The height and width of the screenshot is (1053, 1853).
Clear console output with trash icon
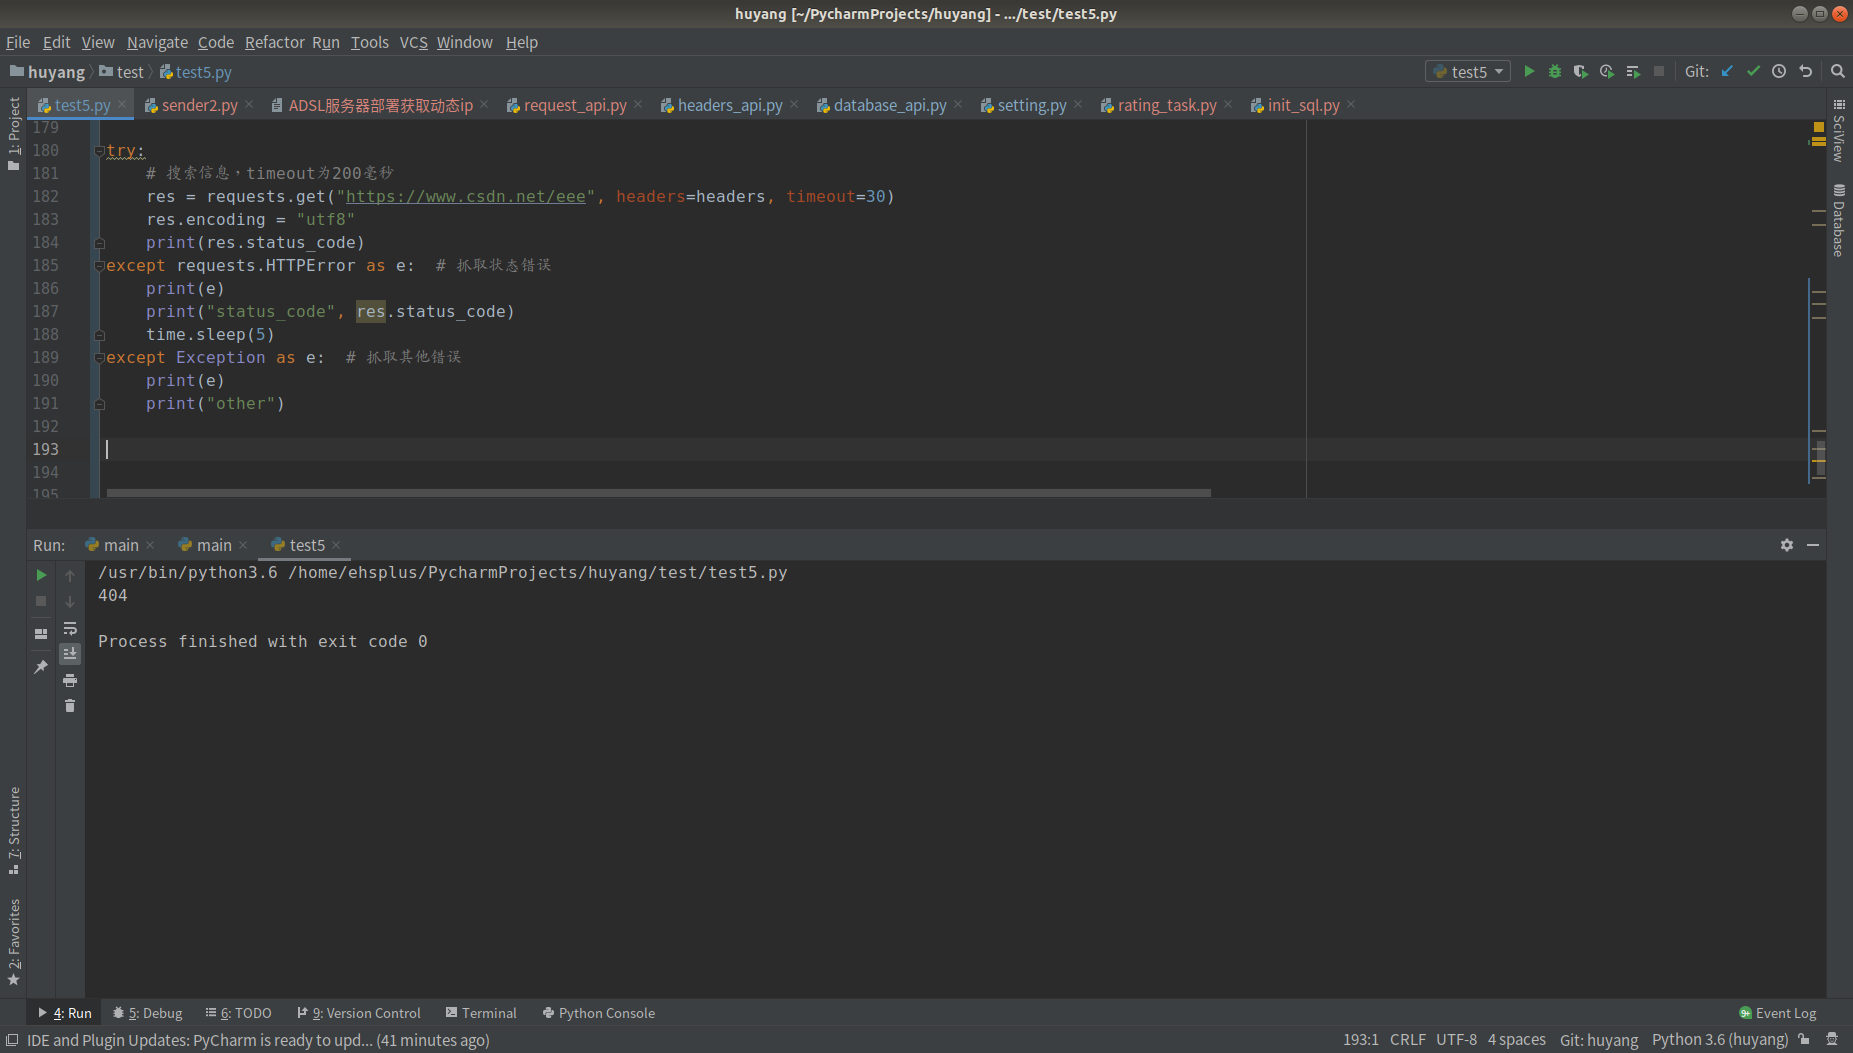pos(70,705)
